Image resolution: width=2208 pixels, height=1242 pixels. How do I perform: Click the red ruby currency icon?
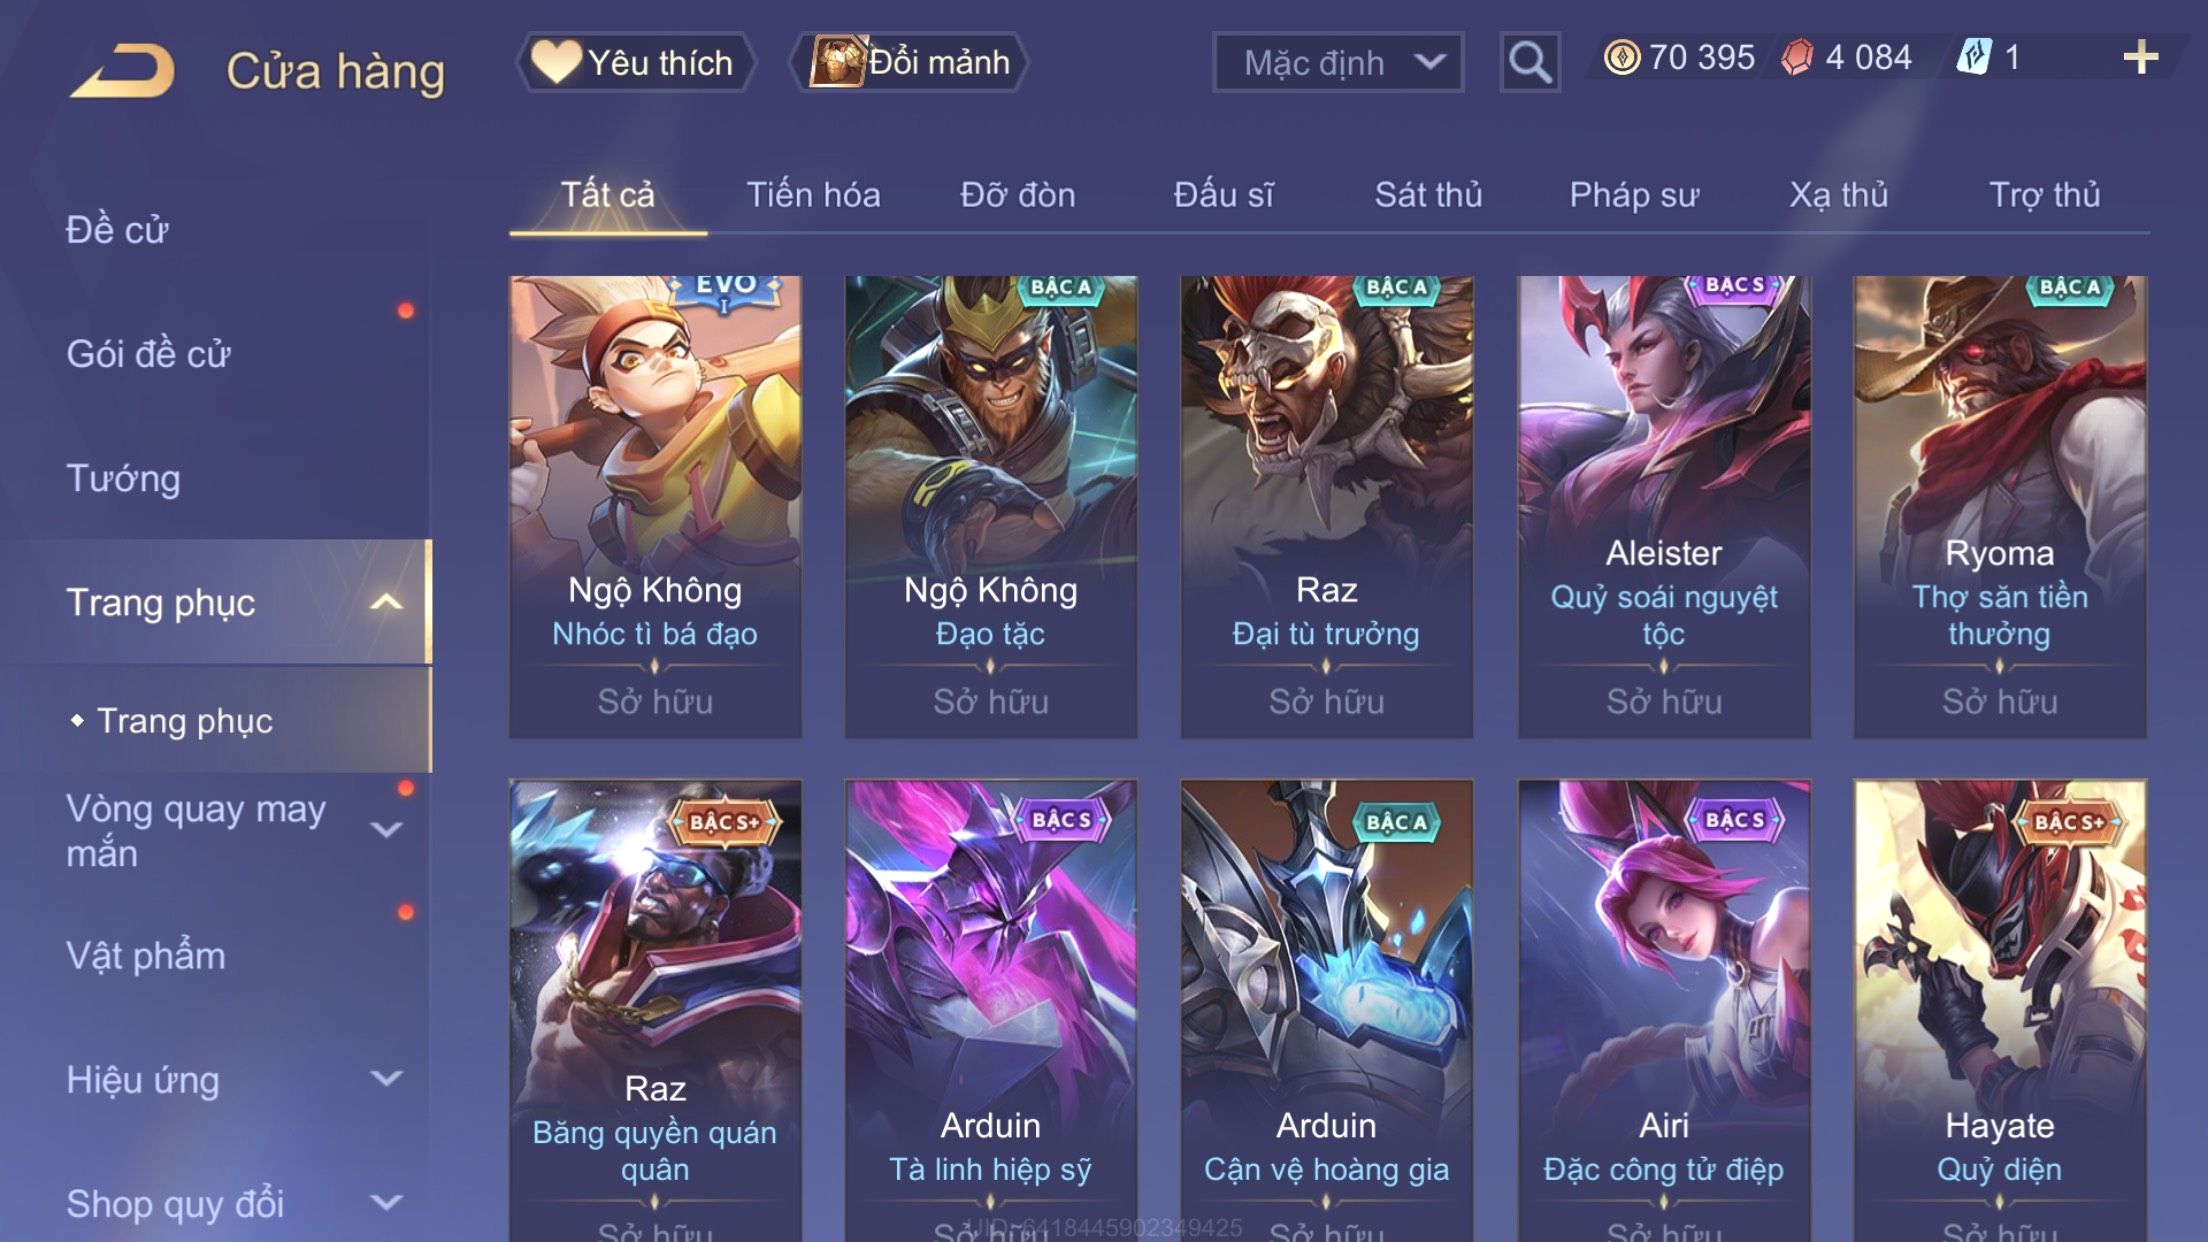coord(1797,57)
